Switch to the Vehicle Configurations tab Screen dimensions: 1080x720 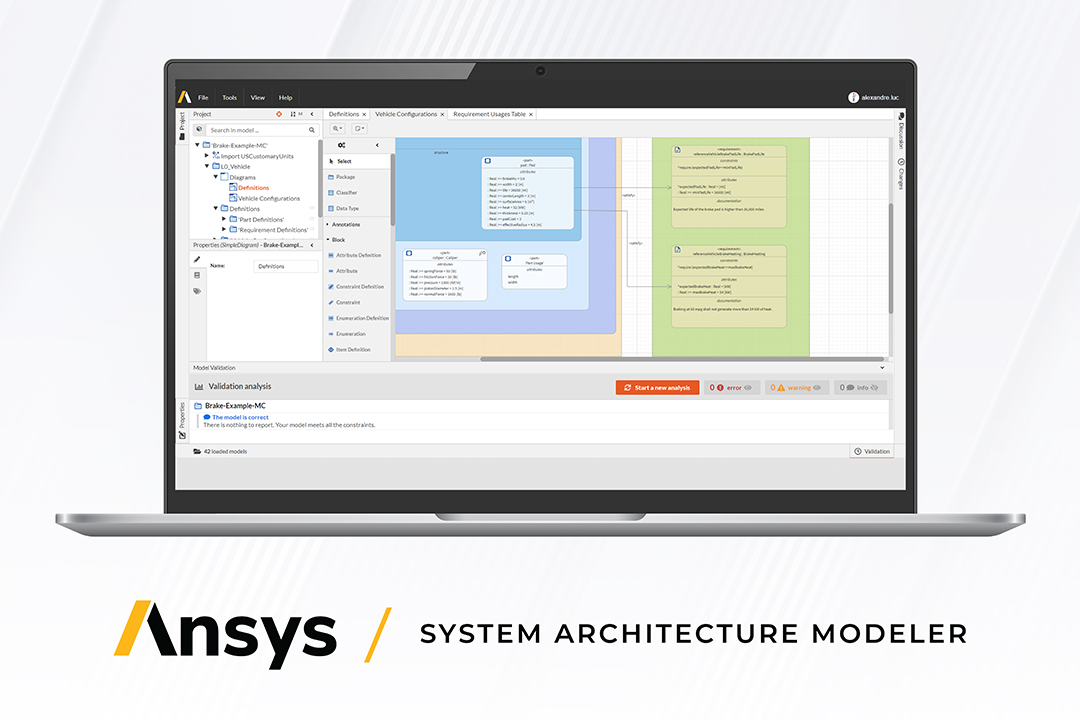pos(409,115)
